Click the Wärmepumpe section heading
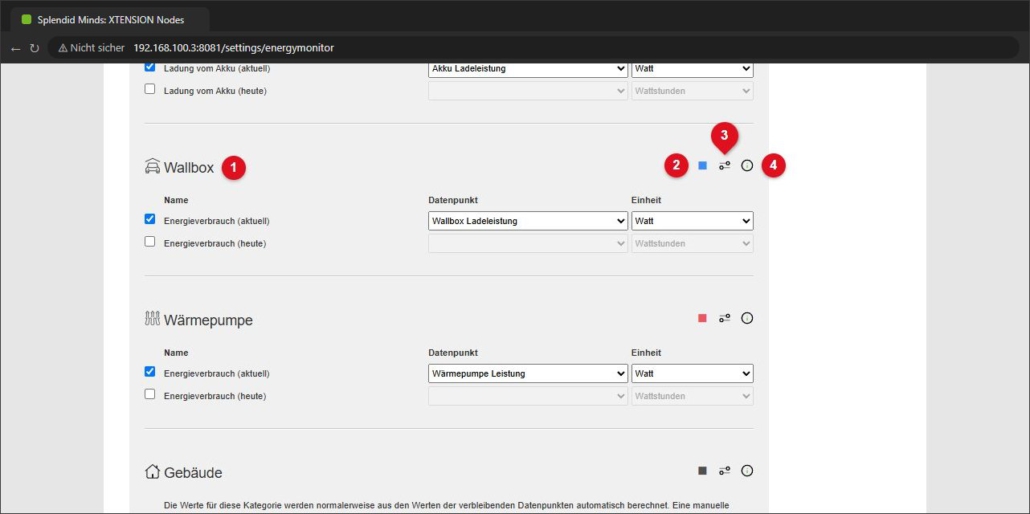Image resolution: width=1030 pixels, height=514 pixels. [208, 320]
